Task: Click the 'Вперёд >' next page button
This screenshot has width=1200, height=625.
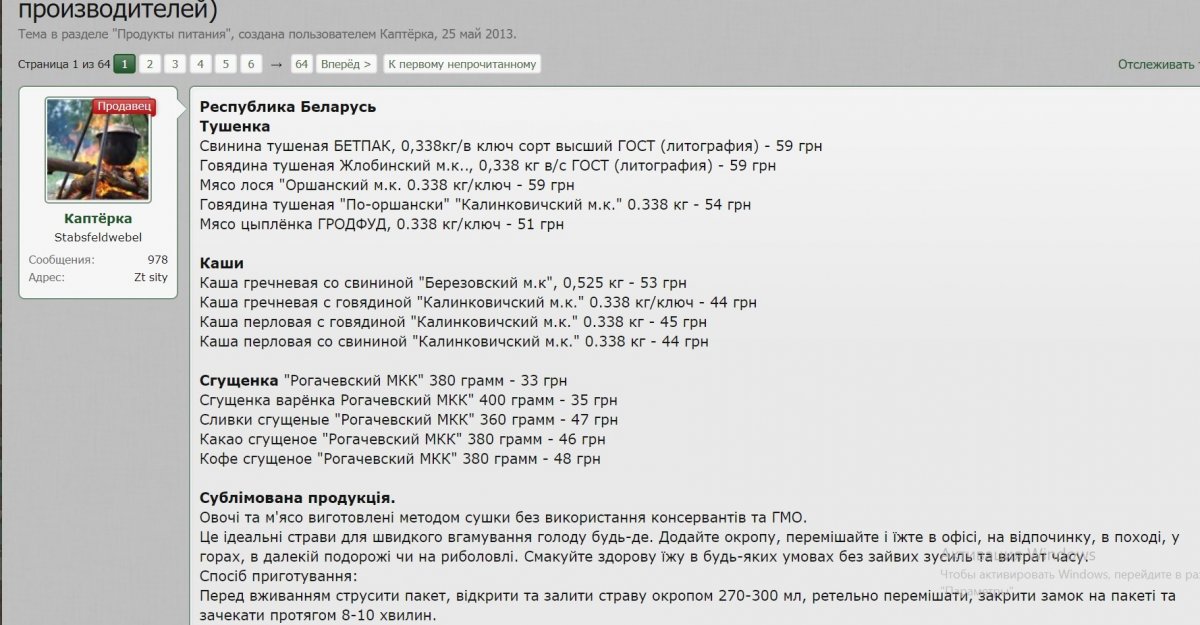Action: click(346, 64)
